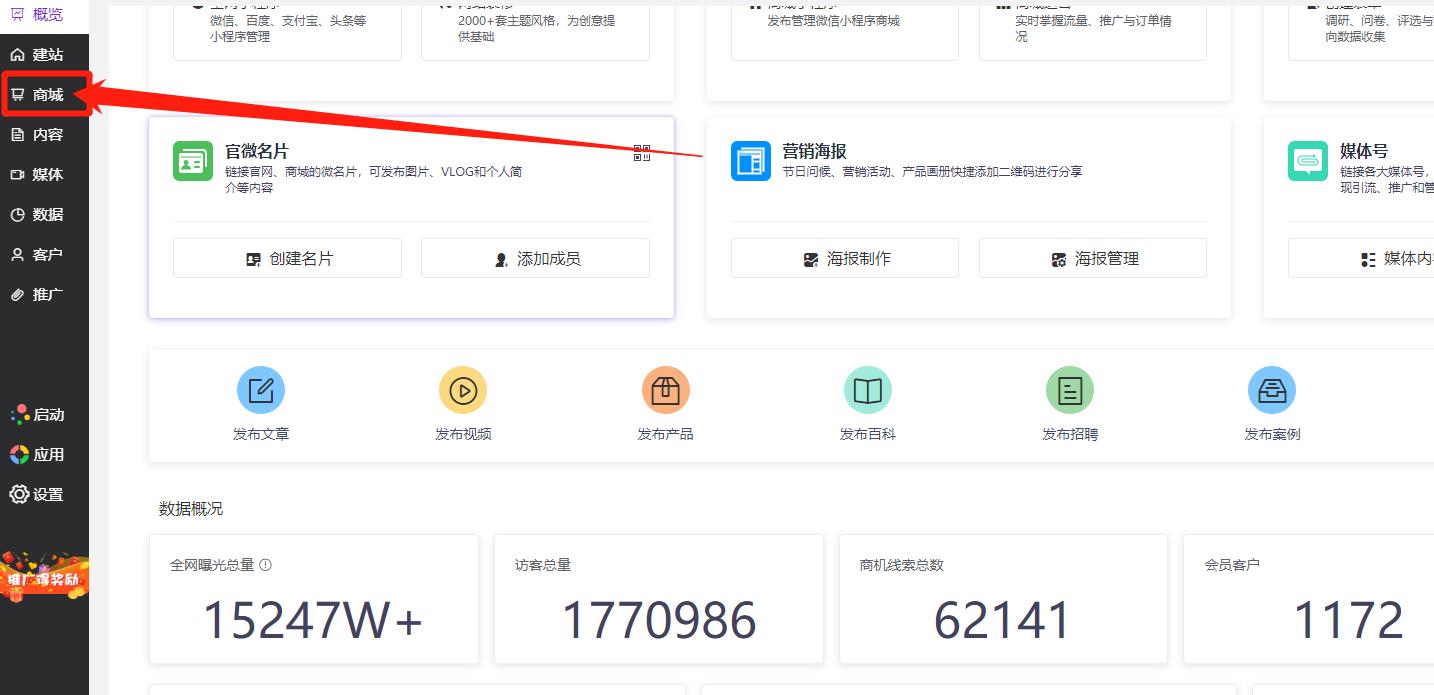Open 海报管理
The height and width of the screenshot is (695, 1434).
point(1093,258)
